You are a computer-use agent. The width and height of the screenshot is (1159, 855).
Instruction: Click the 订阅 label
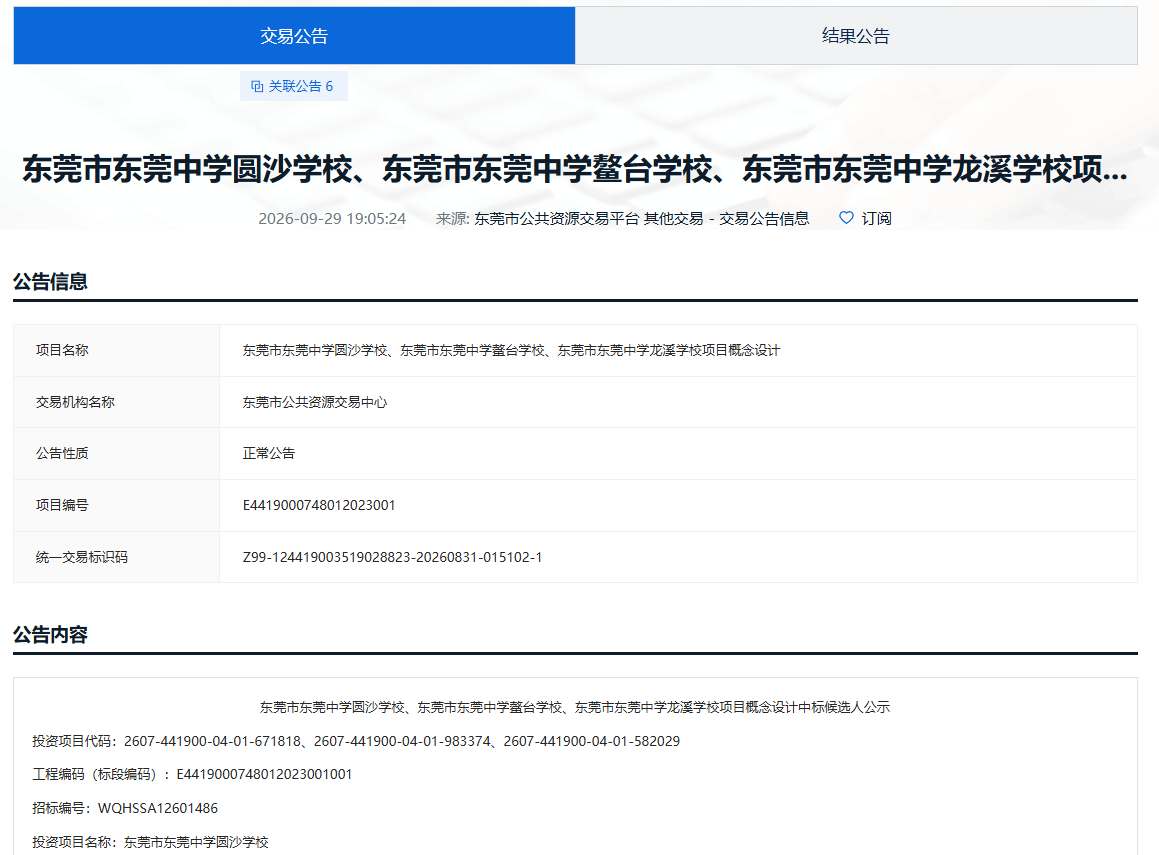coord(877,219)
